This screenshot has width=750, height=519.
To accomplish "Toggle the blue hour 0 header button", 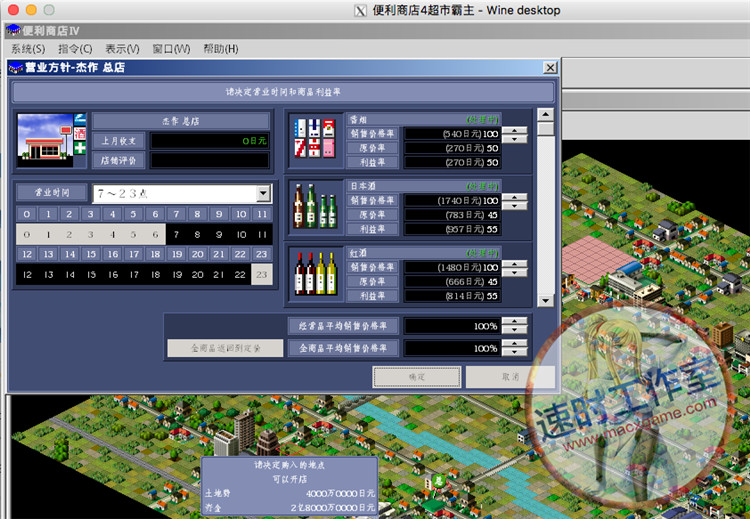I will [x=27, y=214].
